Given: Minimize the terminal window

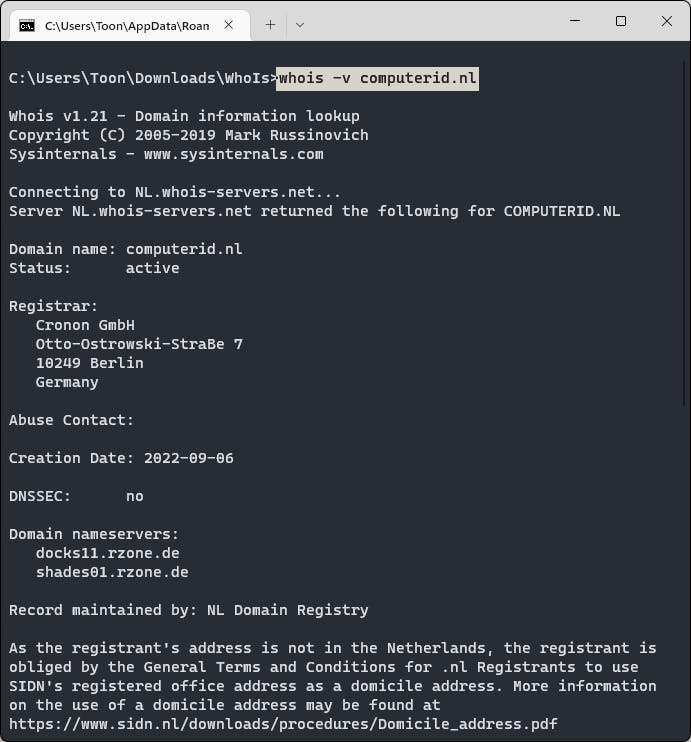Looking at the screenshot, I should click(x=575, y=21).
